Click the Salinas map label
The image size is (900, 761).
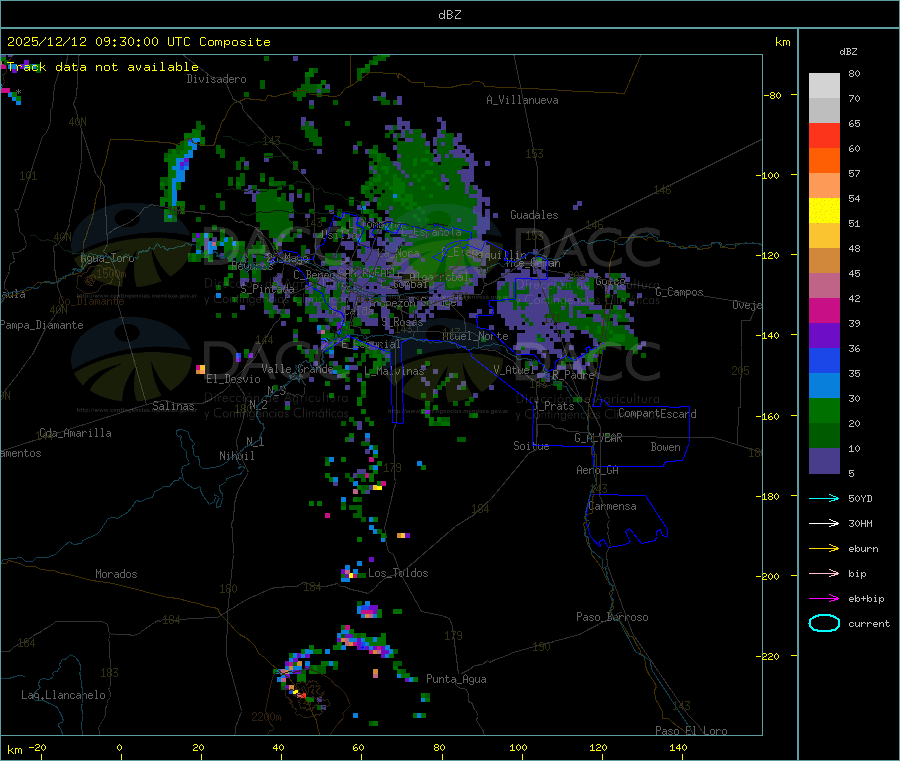(x=173, y=406)
